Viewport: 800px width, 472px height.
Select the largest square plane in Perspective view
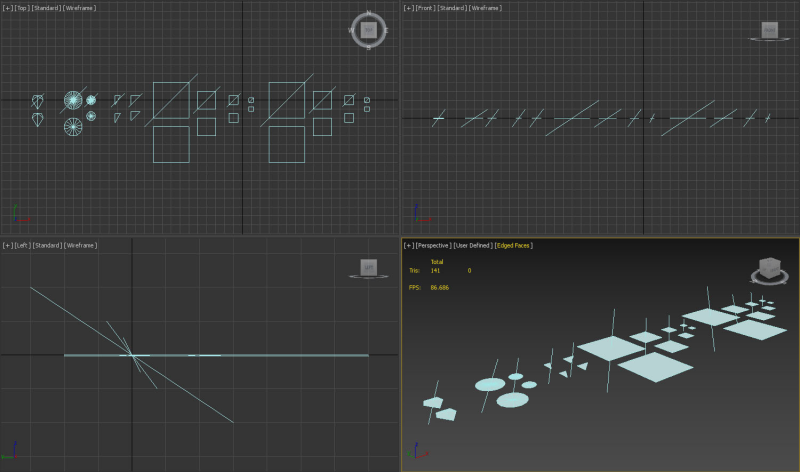656,366
